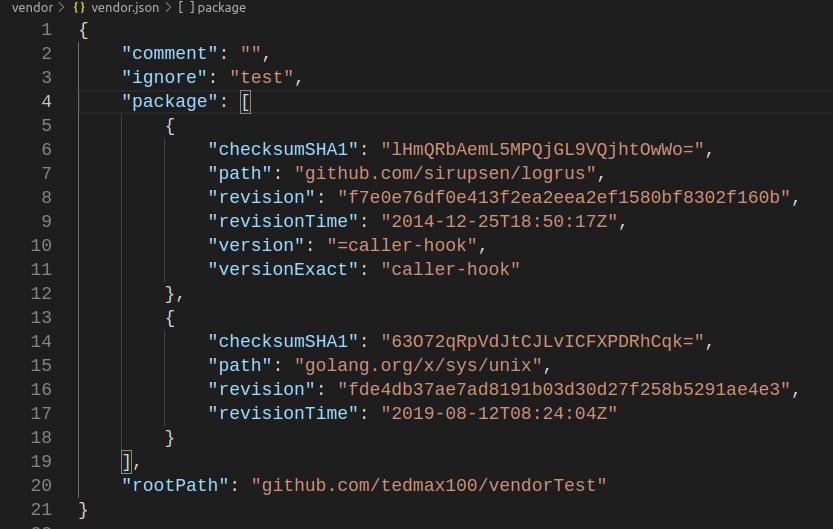Click line number 4 in gutter
This screenshot has height=529, width=833.
(46, 101)
